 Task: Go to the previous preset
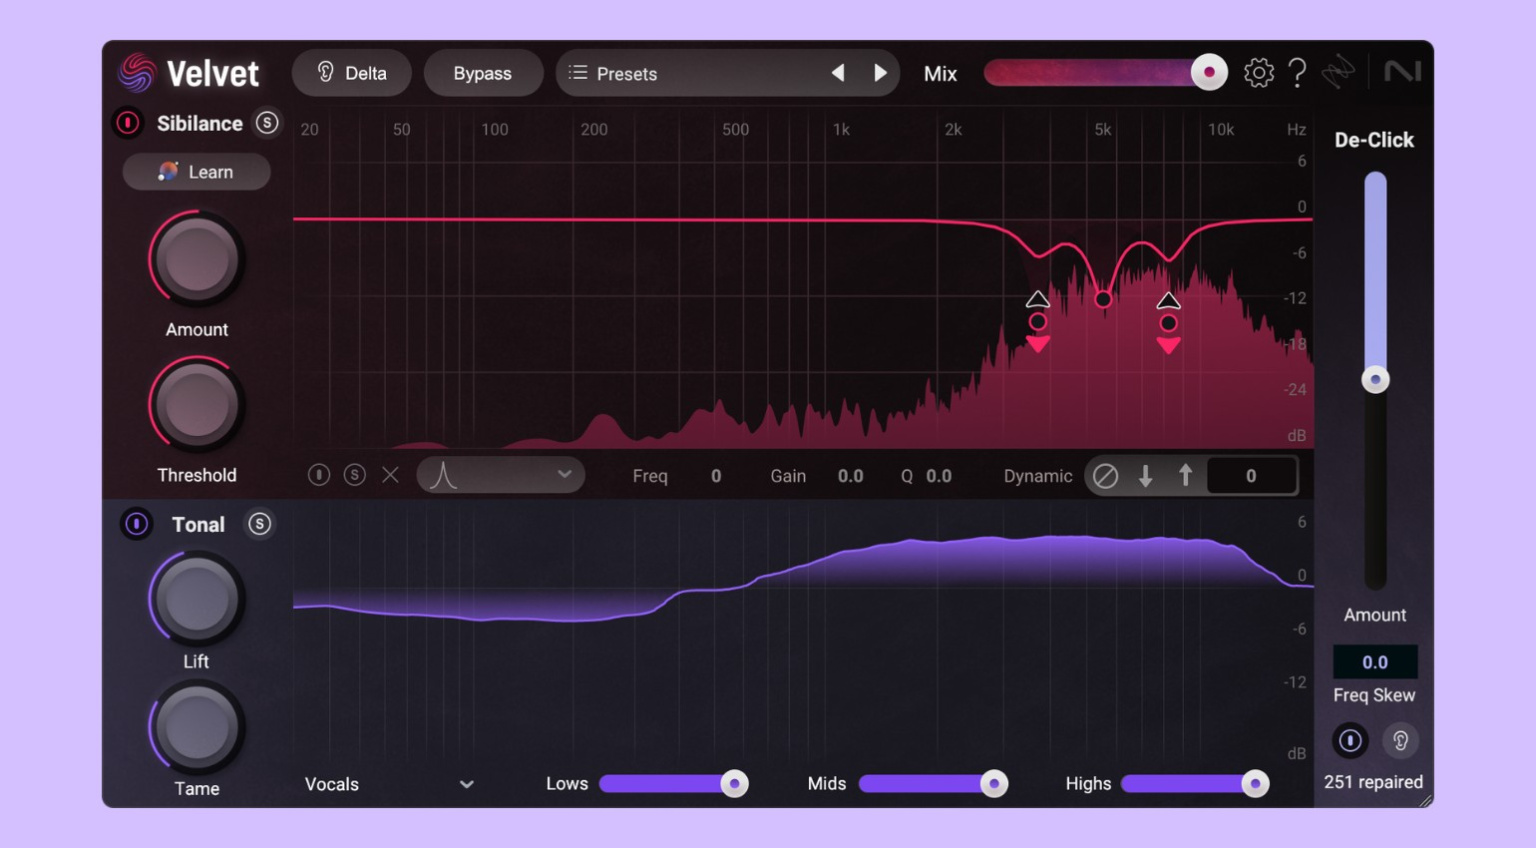[838, 73]
